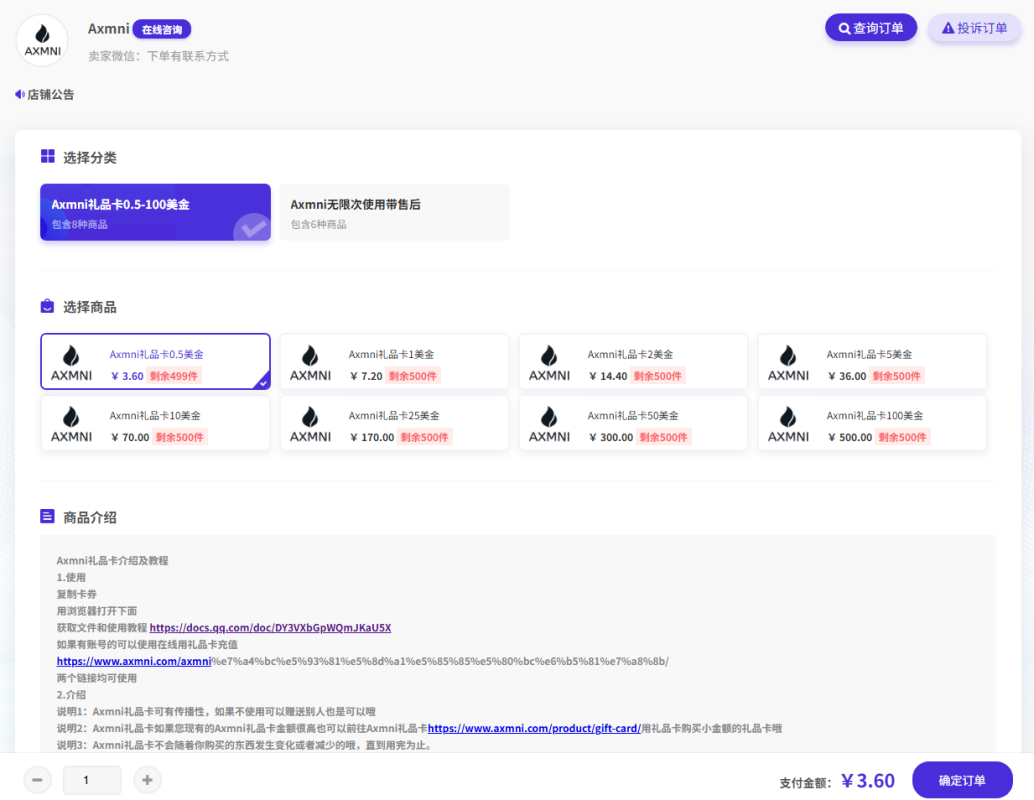Choose the Axmni礼品卡1美金 product

coord(394,361)
